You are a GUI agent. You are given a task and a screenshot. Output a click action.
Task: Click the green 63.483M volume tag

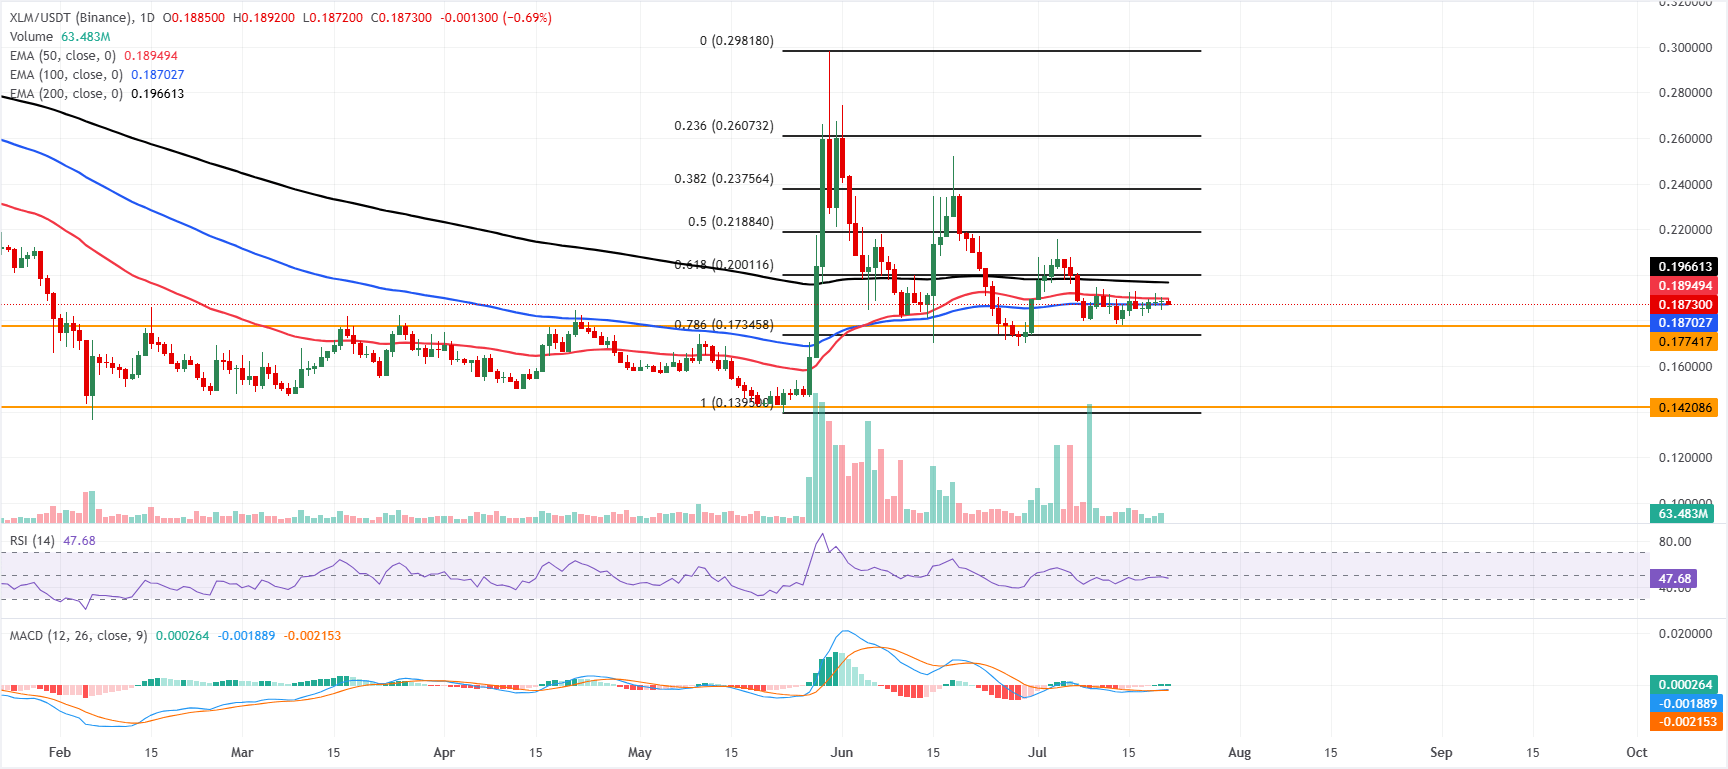click(x=1683, y=514)
